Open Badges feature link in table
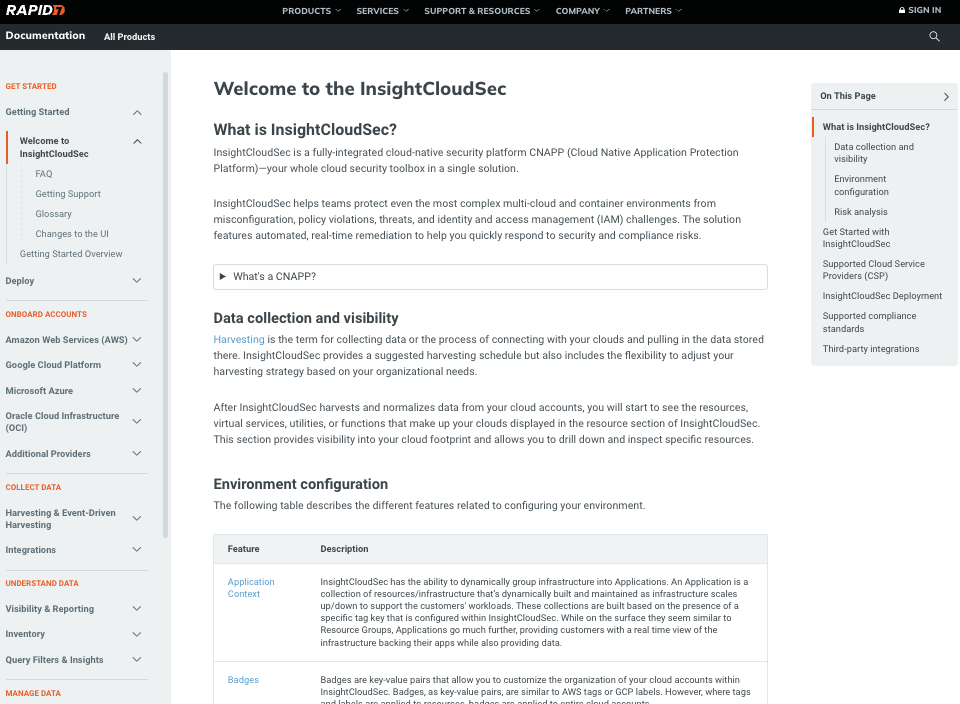 243,680
